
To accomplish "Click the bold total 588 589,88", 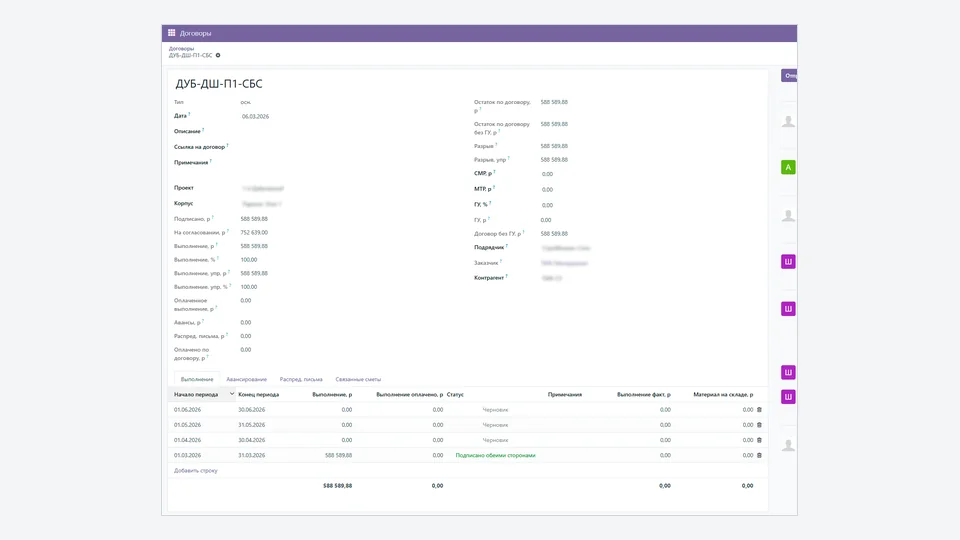I will 337,486.
